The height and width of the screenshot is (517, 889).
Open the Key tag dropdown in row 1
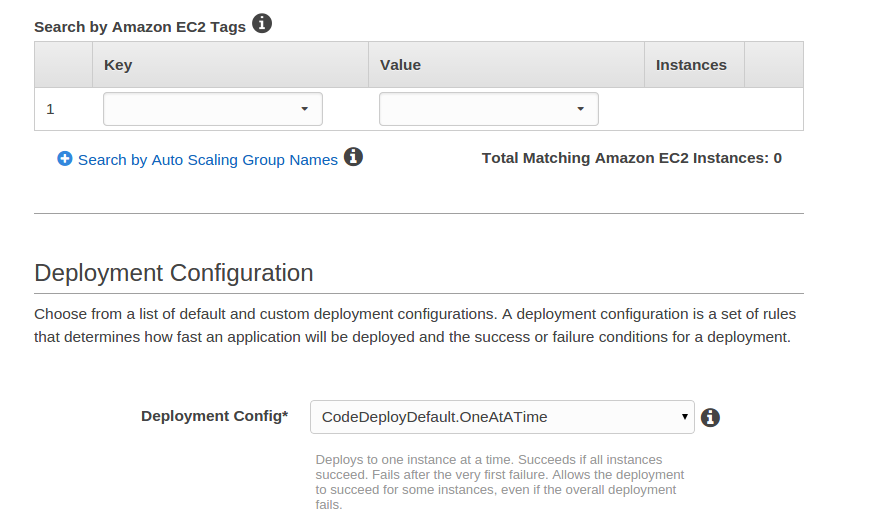pyautogui.click(x=213, y=109)
